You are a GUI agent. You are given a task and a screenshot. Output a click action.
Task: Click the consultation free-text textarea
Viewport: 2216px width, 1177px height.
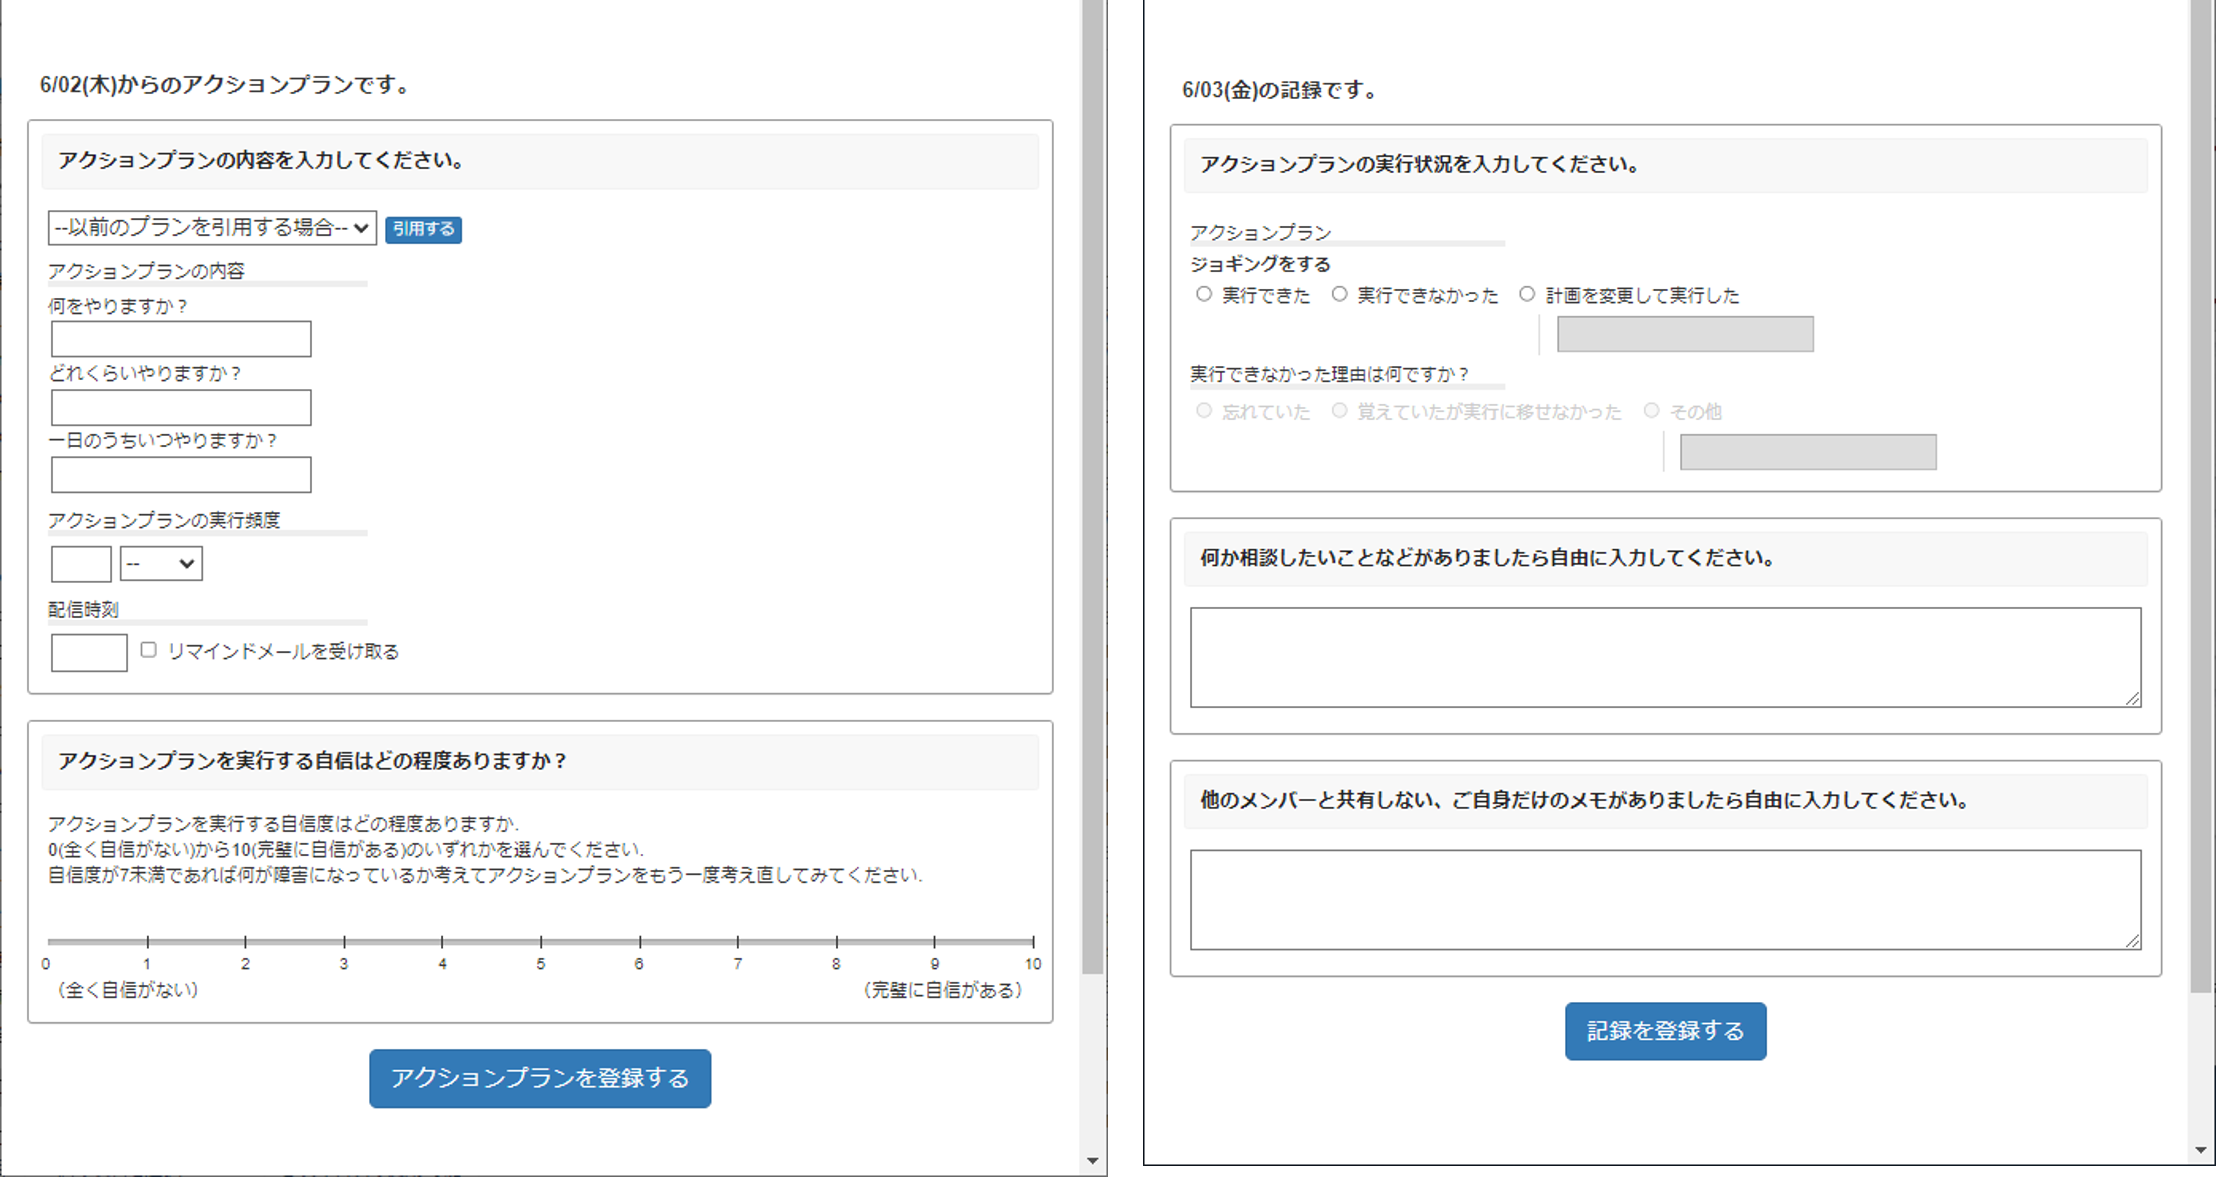[1663, 657]
